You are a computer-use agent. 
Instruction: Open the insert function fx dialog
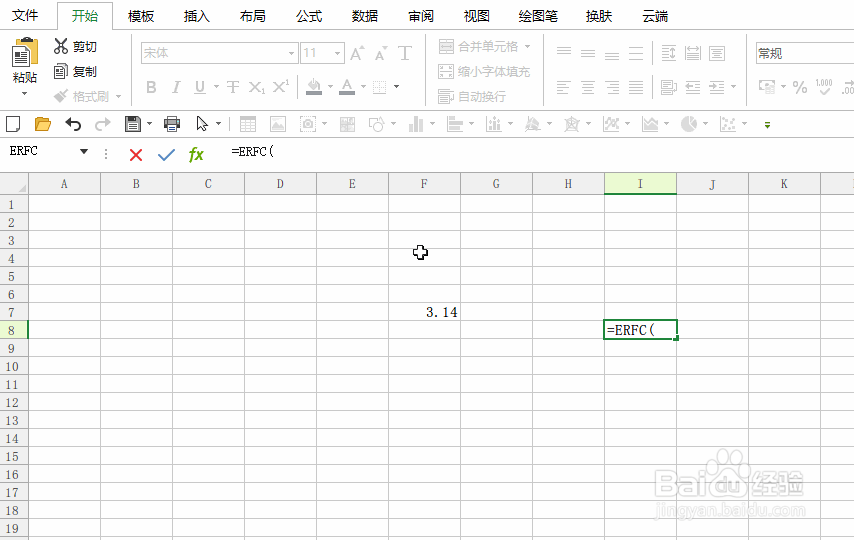click(196, 155)
